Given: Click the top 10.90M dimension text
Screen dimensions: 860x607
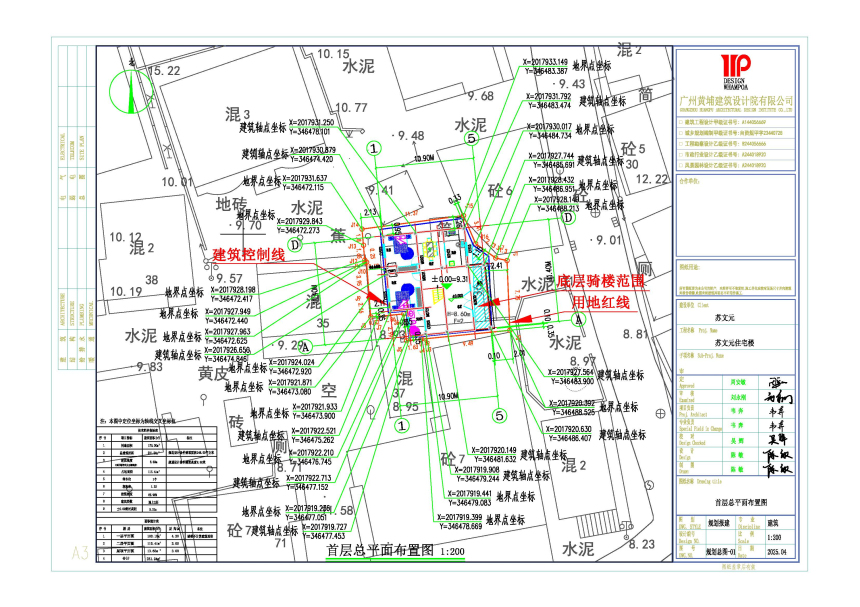Looking at the screenshot, I should pyautogui.click(x=424, y=158).
